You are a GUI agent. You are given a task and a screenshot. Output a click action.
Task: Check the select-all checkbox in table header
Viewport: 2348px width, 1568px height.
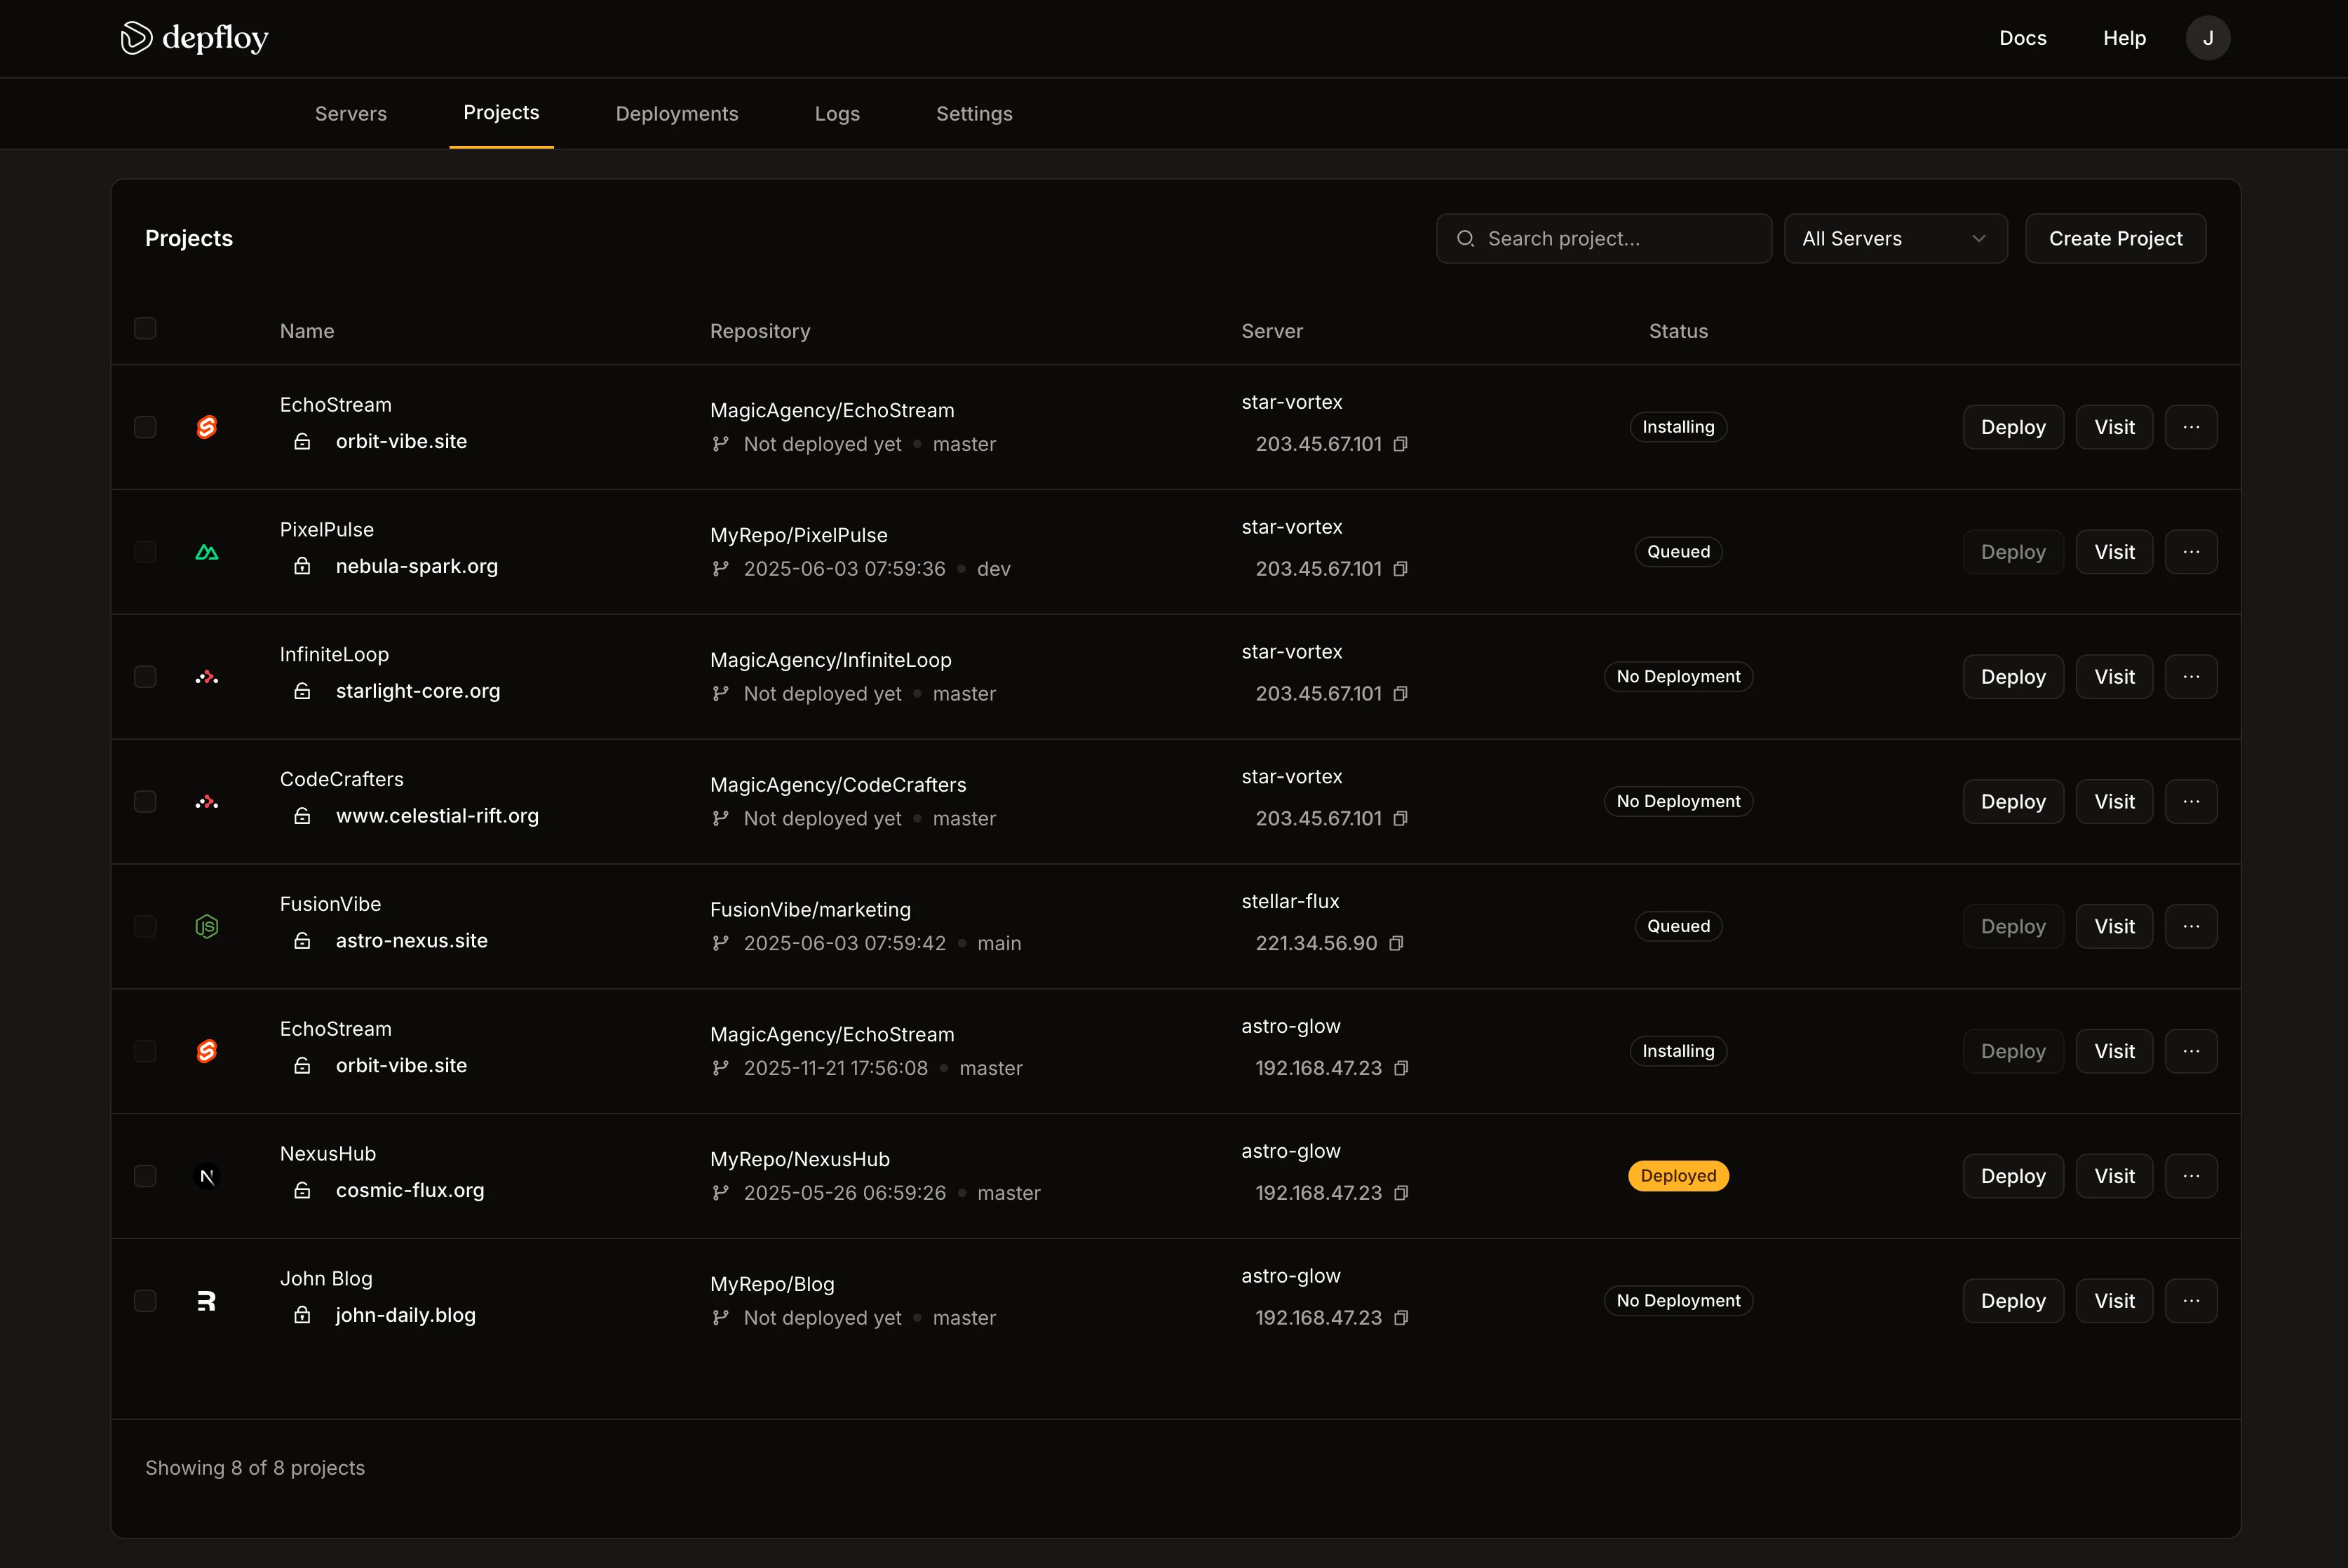pyautogui.click(x=145, y=328)
